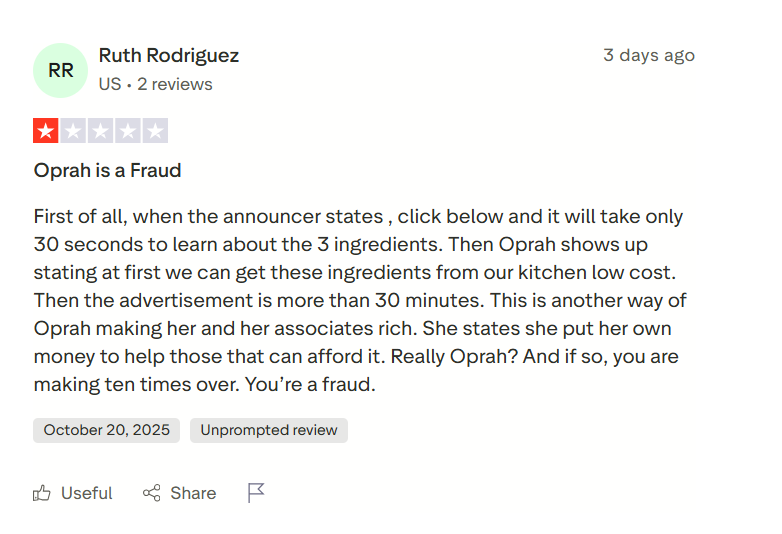Screen dimensions: 782x534
Task: Click the '2 reviews' count text
Action: pyautogui.click(x=175, y=84)
